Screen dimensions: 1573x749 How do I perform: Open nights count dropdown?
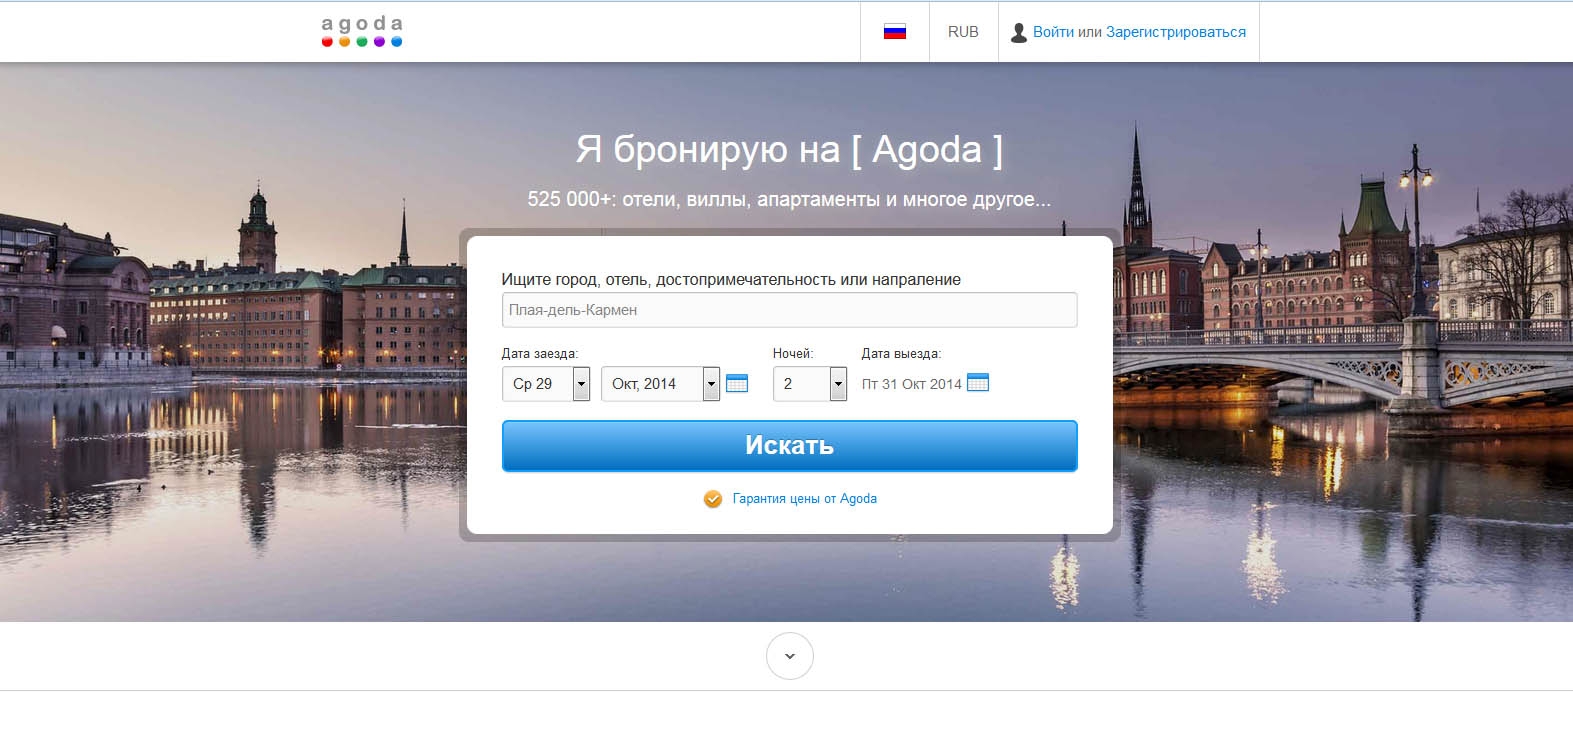coord(810,384)
